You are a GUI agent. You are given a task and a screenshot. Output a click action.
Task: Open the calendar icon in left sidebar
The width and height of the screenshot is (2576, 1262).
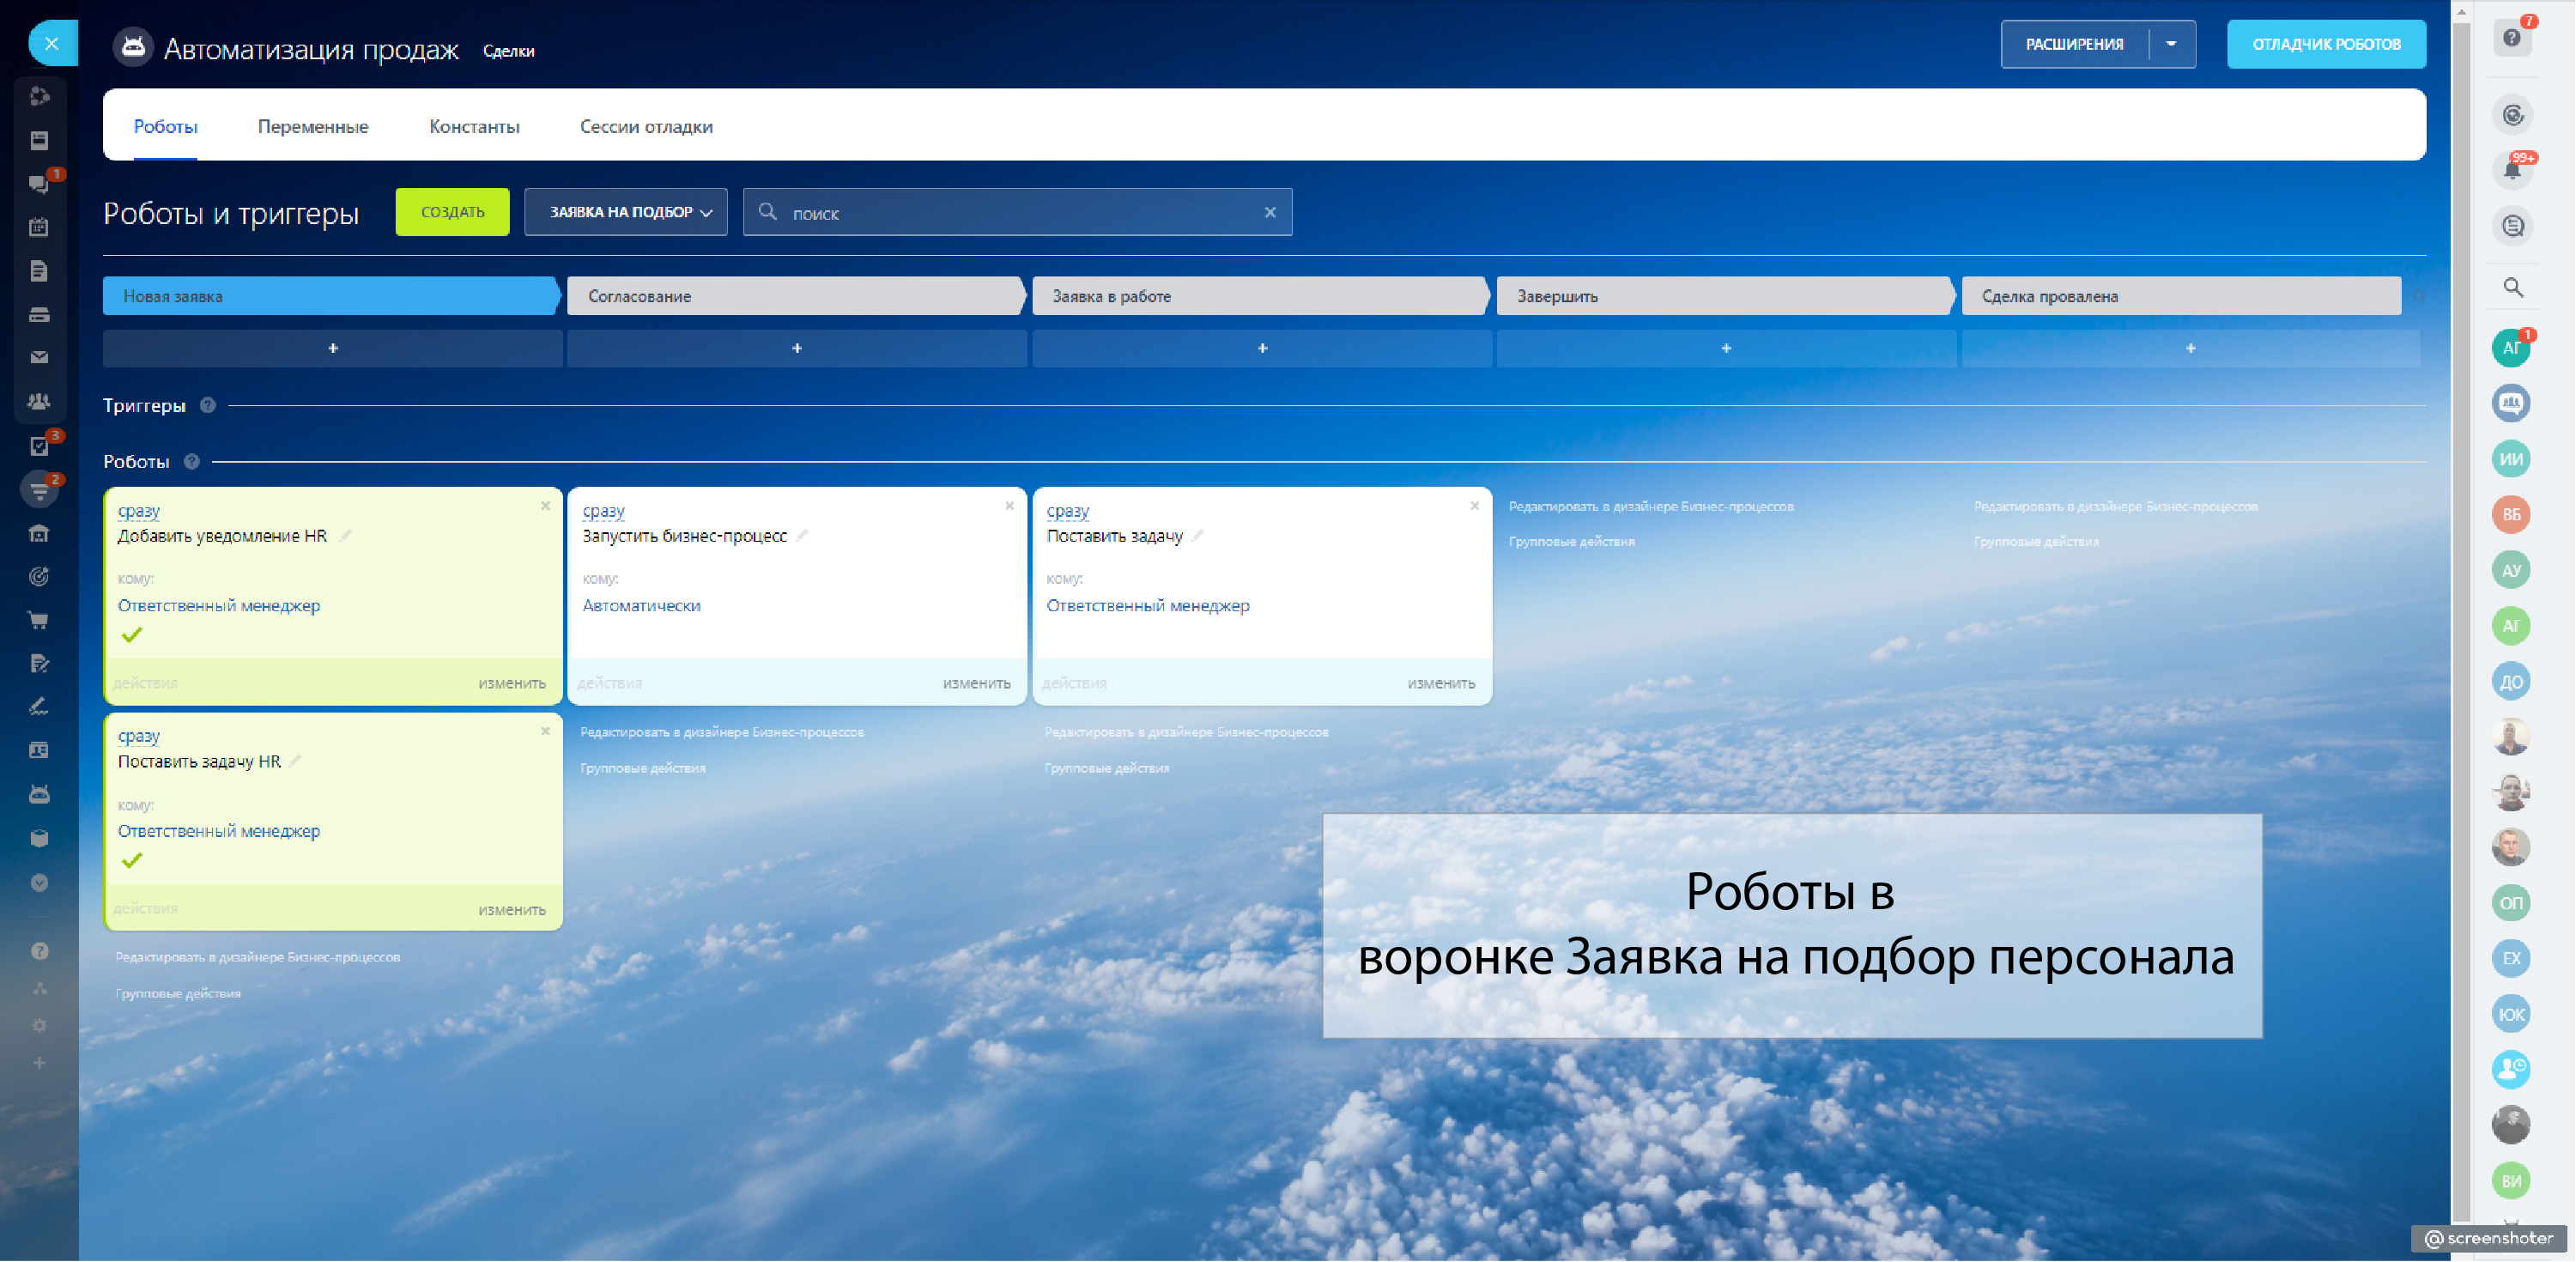pyautogui.click(x=39, y=227)
